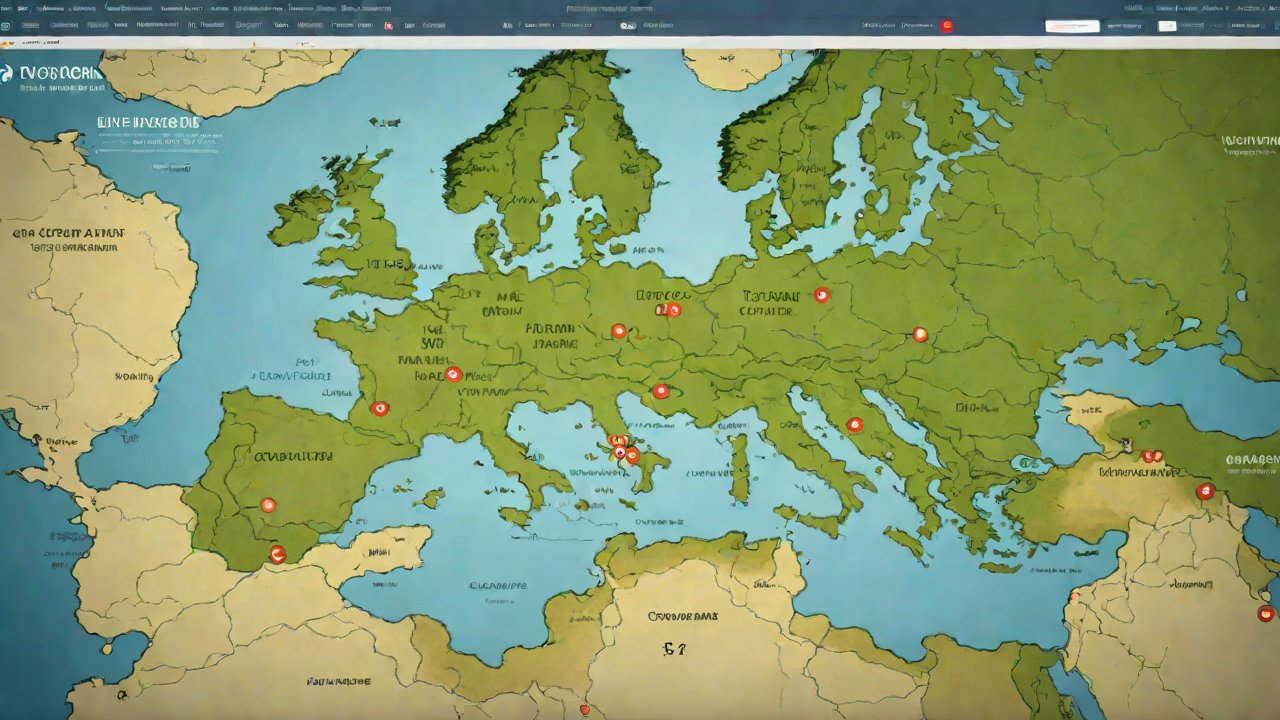Select the red map marker in southern Spain
The width and height of the screenshot is (1280, 720).
click(277, 554)
